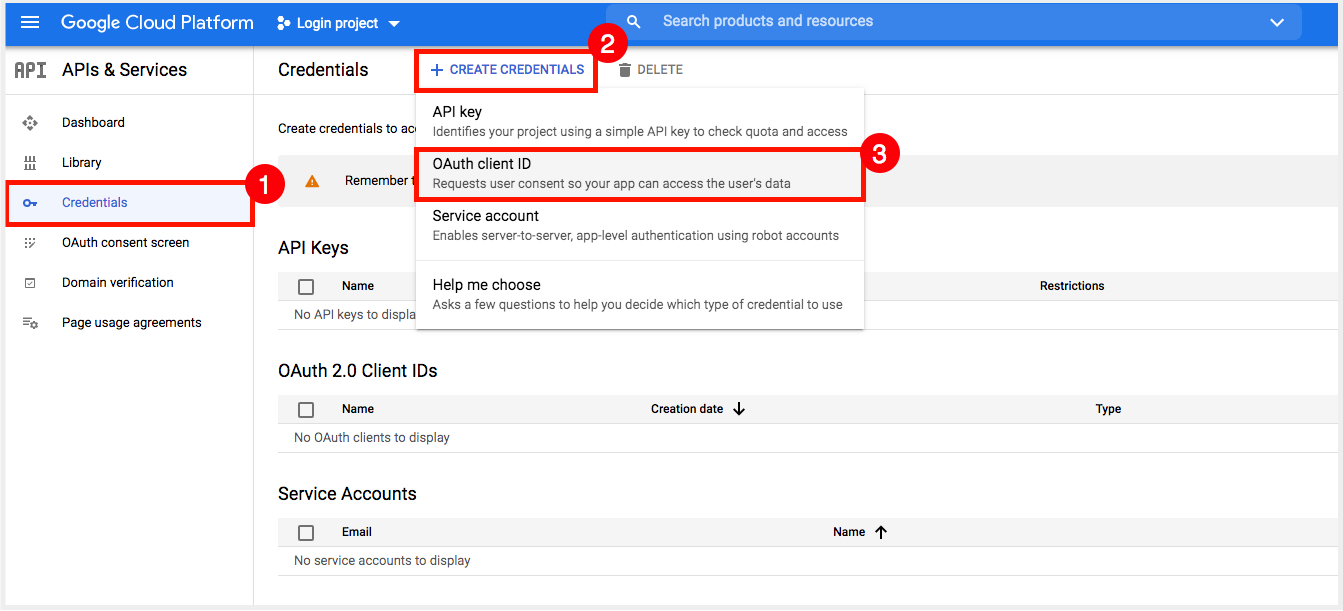Click the API Keys heading
1343x611 pixels.
(313, 248)
